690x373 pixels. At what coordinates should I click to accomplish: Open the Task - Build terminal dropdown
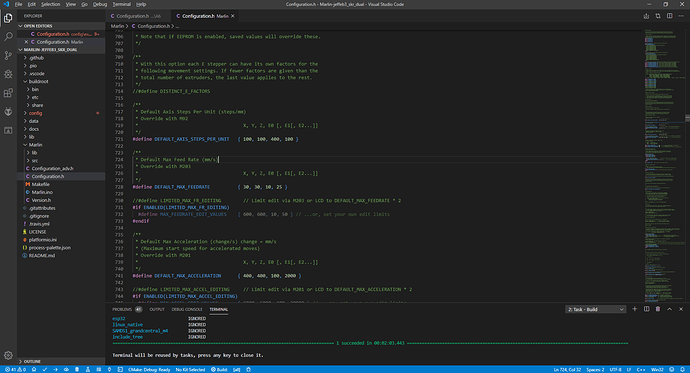[x=595, y=309]
